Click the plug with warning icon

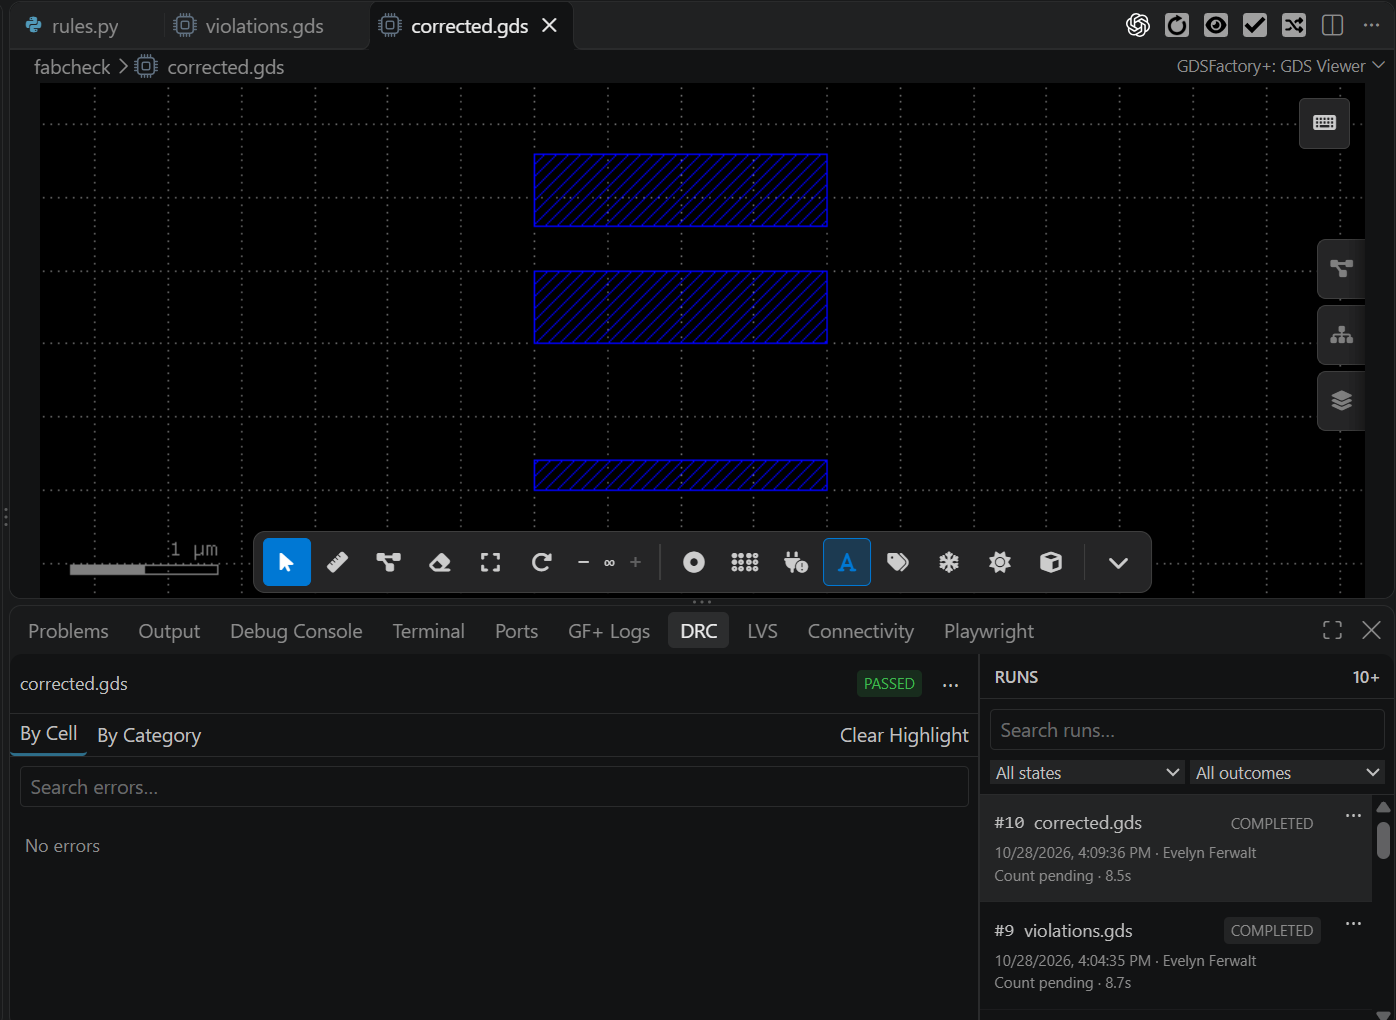point(796,562)
